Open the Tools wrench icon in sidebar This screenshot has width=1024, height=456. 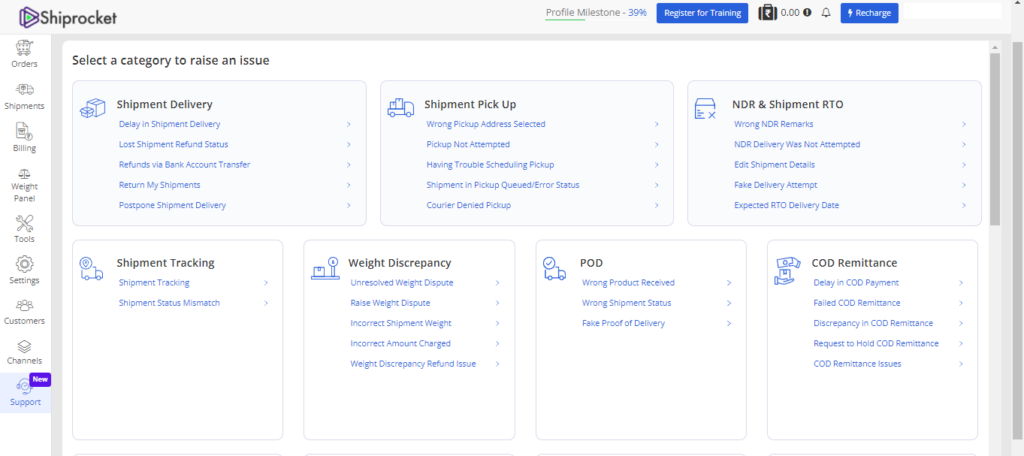(25, 223)
